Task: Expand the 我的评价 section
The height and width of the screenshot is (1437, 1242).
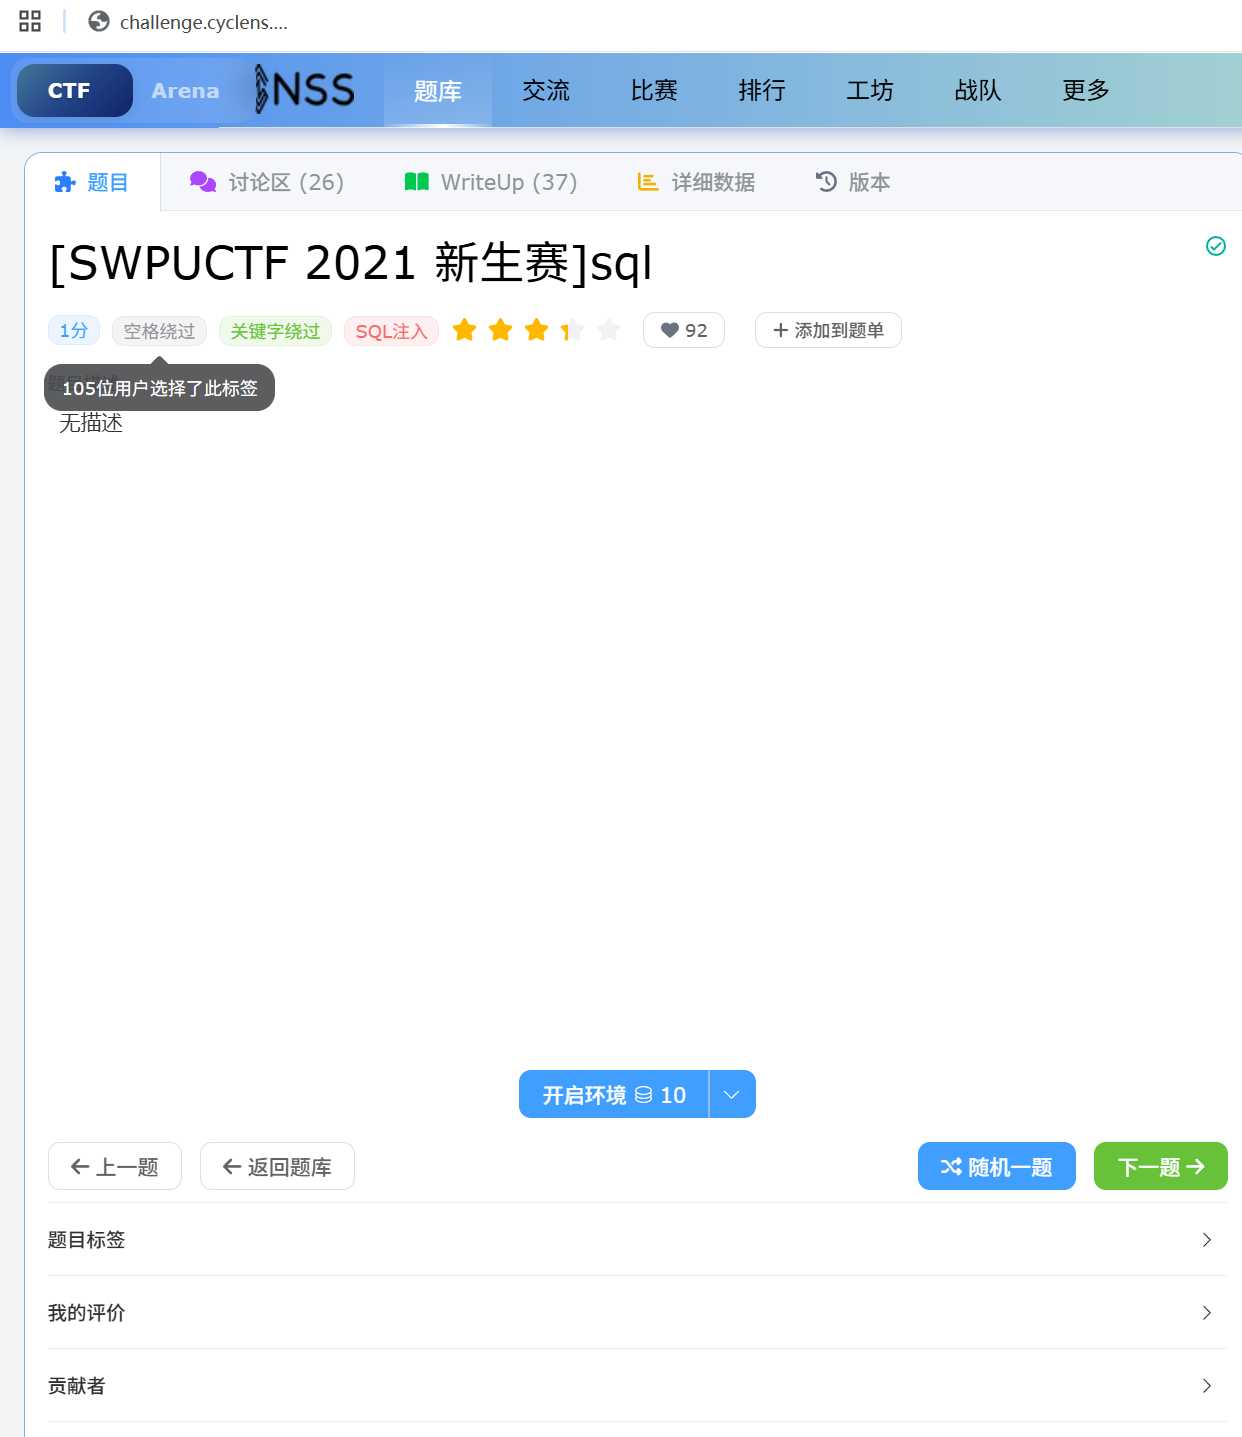Action: click(637, 1312)
